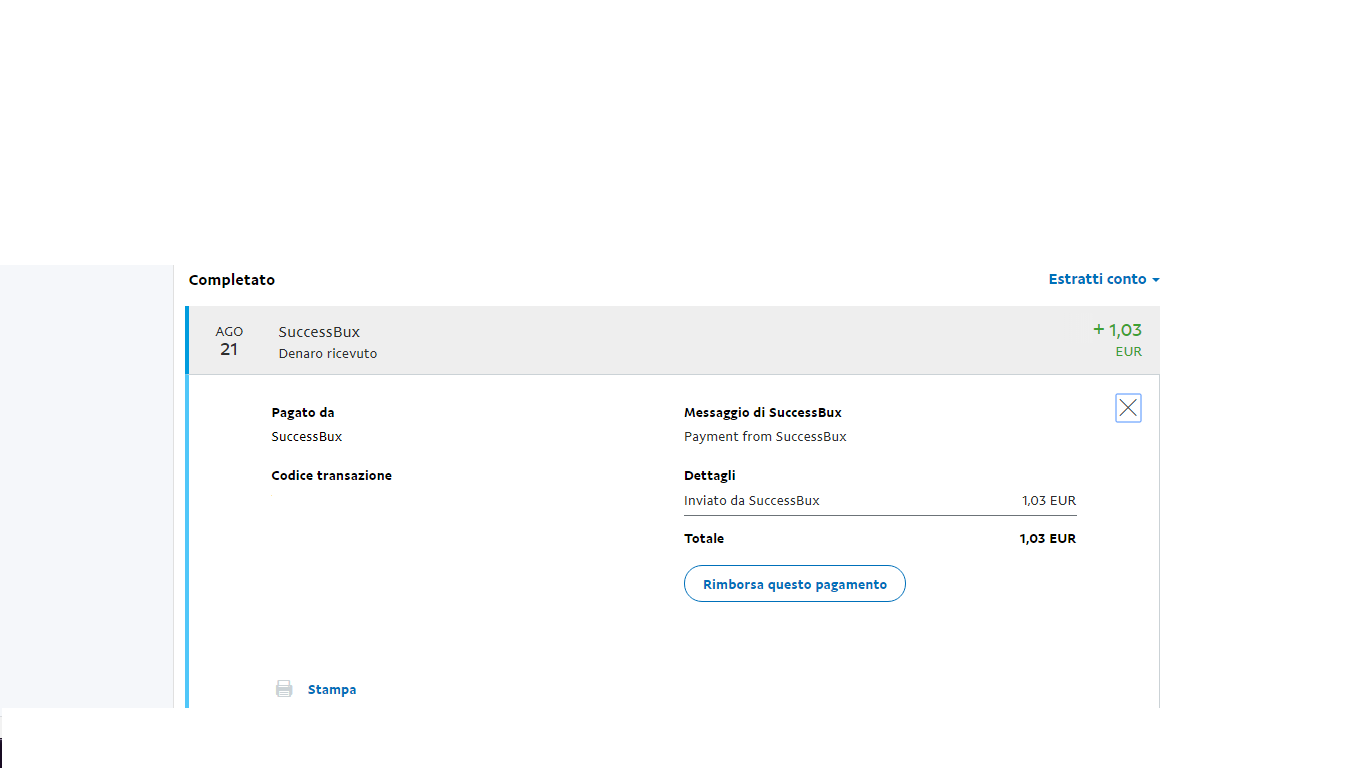1366x768 pixels.
Task: Click Inviato da SuccessBux line
Action: [x=752, y=501]
